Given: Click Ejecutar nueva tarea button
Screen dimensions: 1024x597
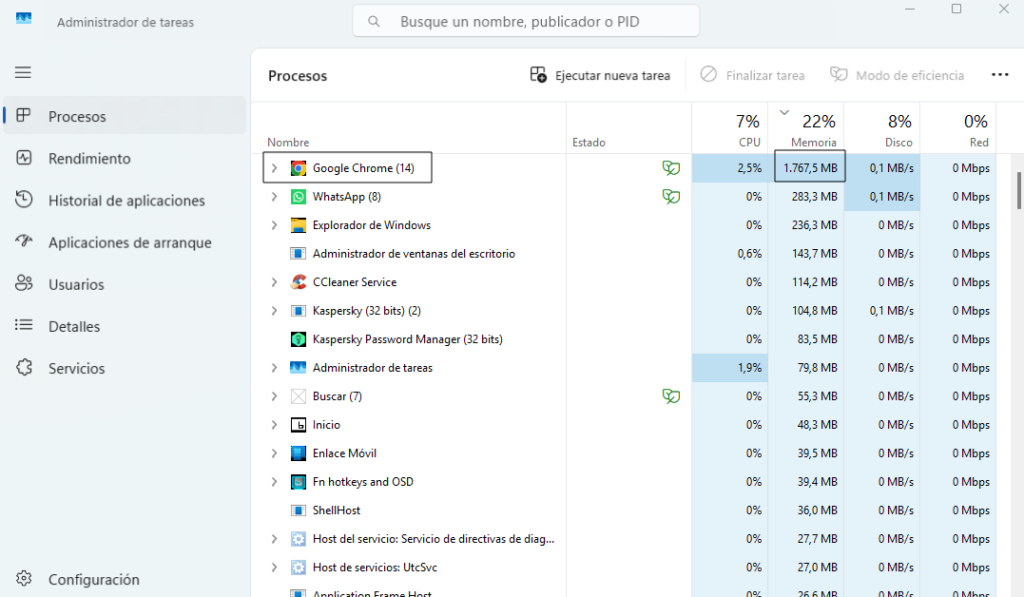Looking at the screenshot, I should 600,75.
